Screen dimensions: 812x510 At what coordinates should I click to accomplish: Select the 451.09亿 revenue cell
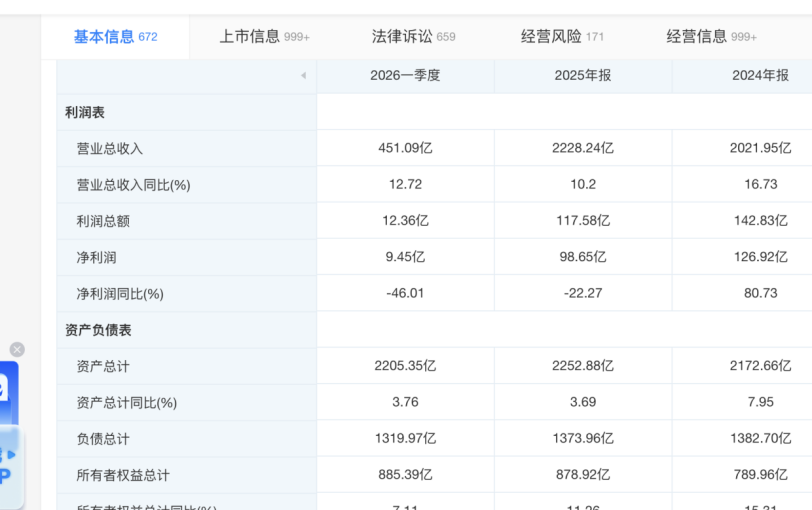tap(405, 149)
